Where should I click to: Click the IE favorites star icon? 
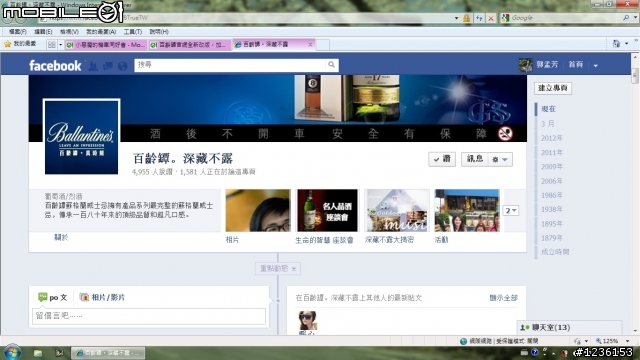pos(7,44)
